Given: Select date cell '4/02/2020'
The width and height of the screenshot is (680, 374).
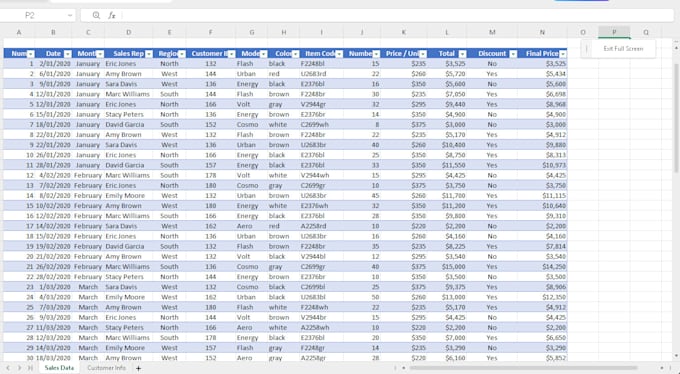Looking at the screenshot, I should (53, 175).
